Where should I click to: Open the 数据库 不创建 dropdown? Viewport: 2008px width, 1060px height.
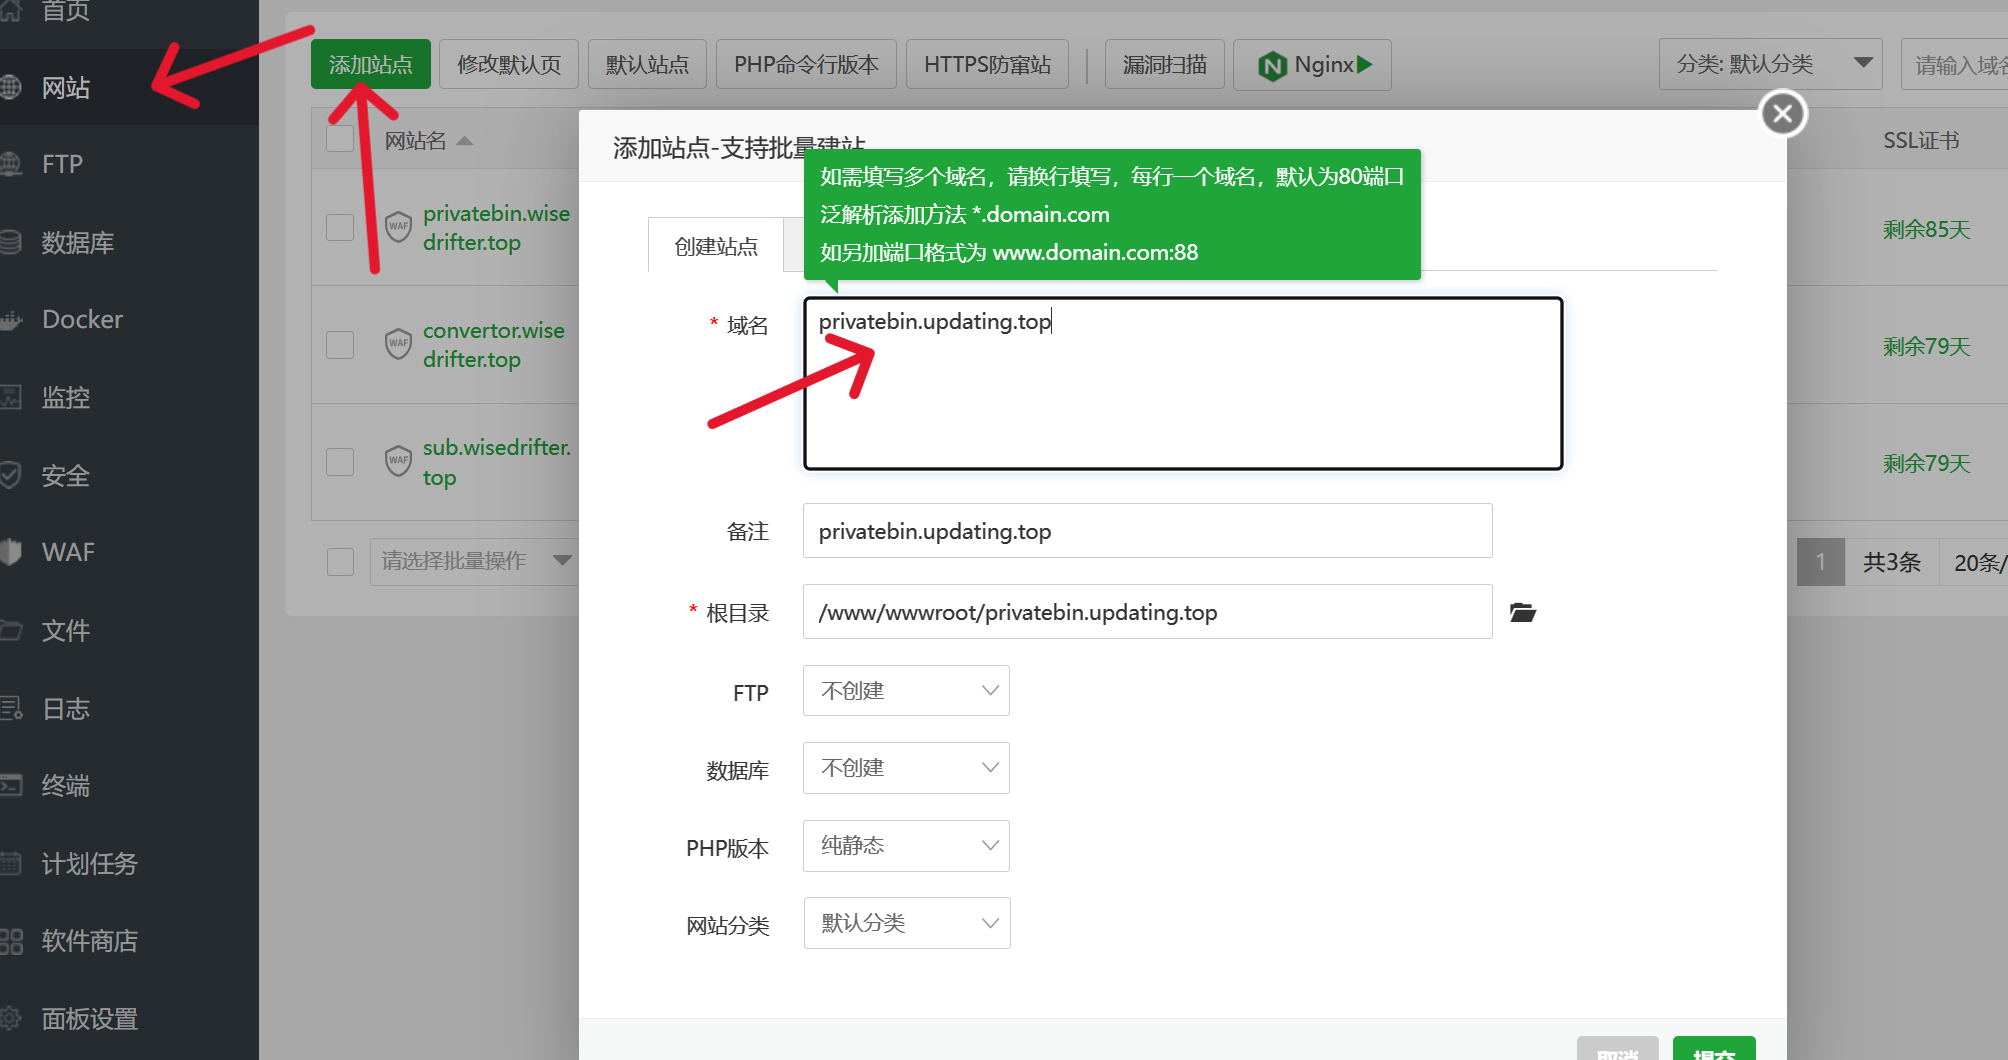(906, 768)
